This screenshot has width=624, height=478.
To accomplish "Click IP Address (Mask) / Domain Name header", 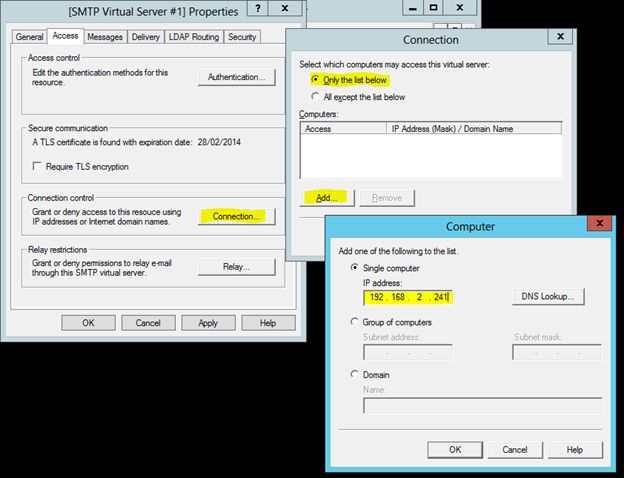I will [x=474, y=129].
